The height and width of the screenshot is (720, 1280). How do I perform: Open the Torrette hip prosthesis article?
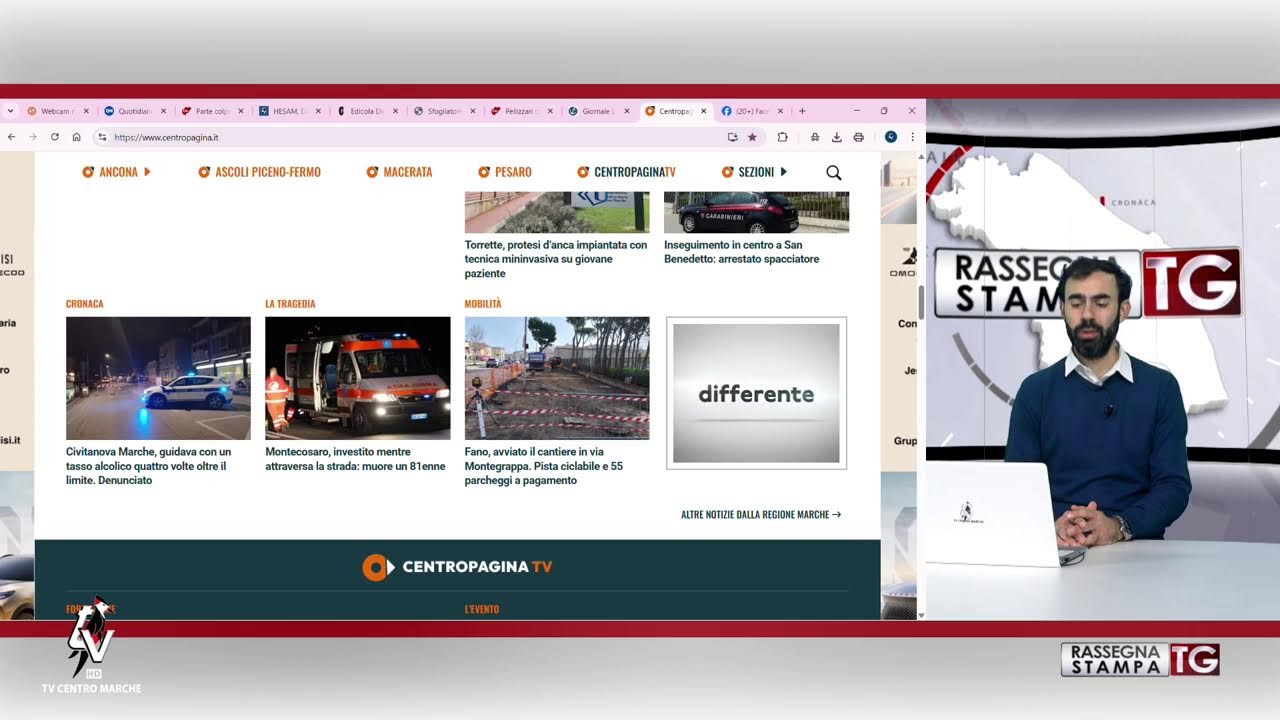[x=556, y=259]
